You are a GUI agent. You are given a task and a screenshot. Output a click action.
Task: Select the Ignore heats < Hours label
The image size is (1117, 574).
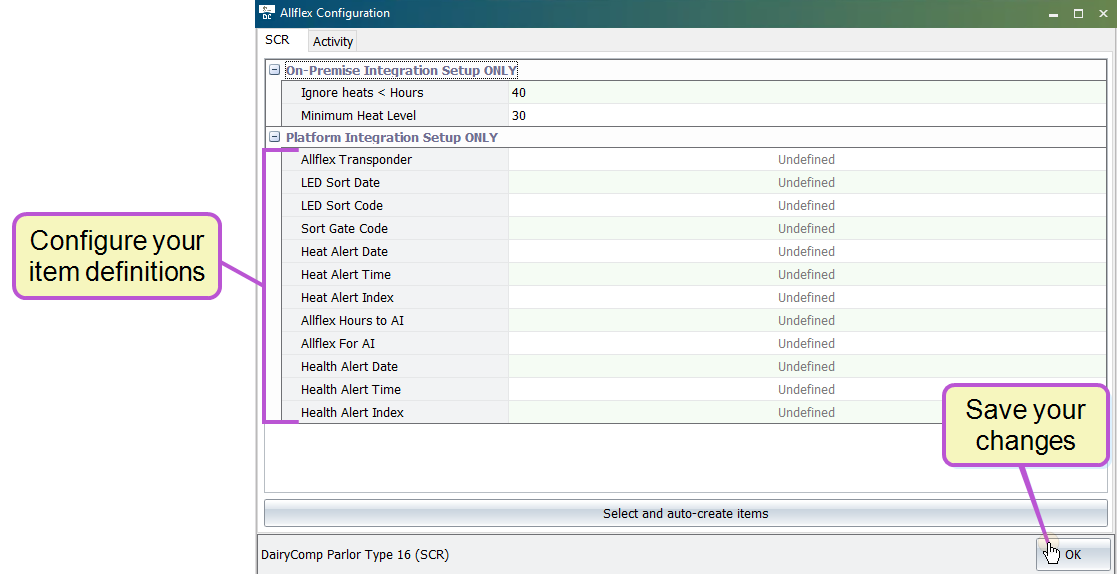click(362, 93)
